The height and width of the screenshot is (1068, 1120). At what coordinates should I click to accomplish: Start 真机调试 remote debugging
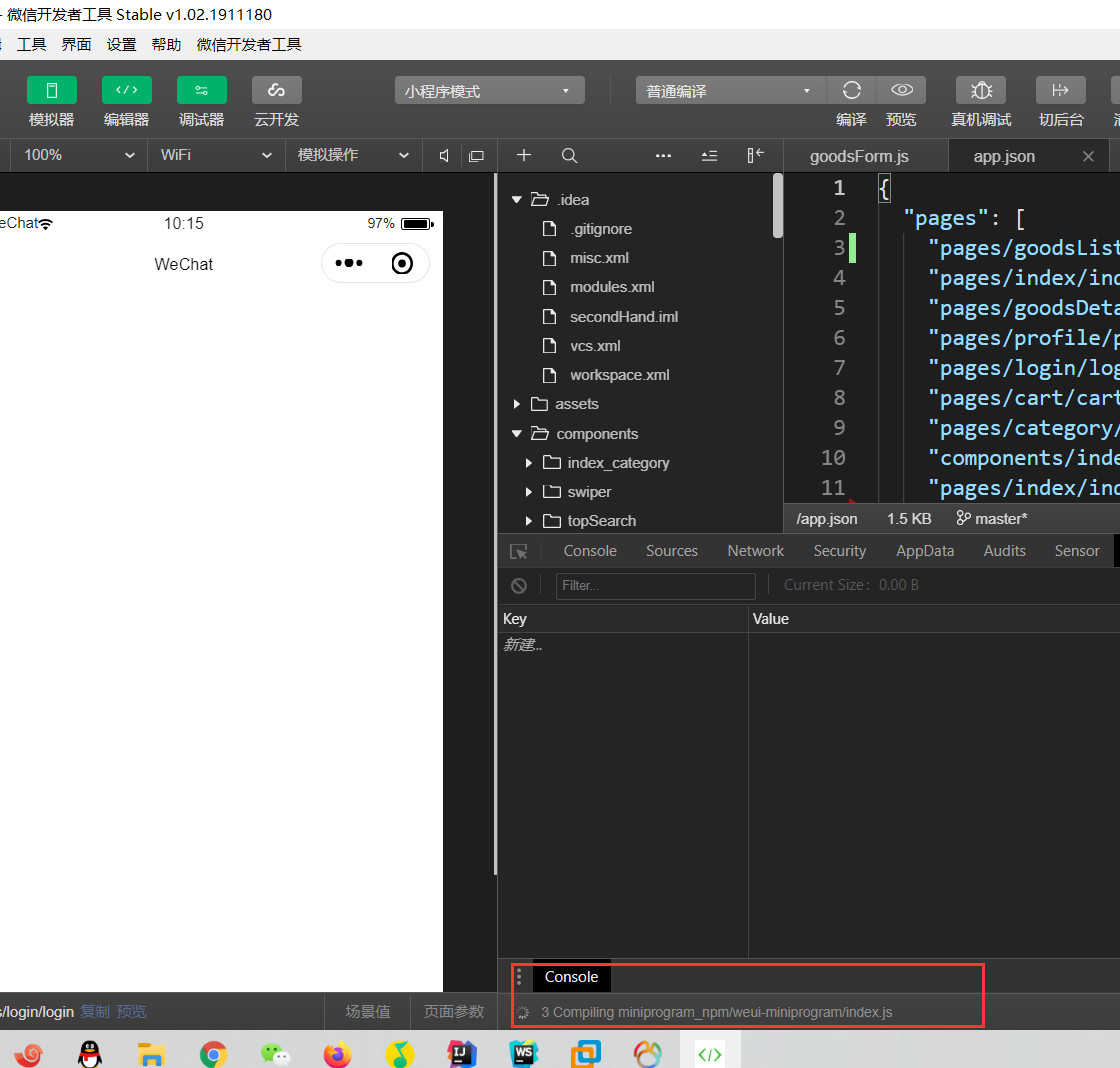pos(981,90)
